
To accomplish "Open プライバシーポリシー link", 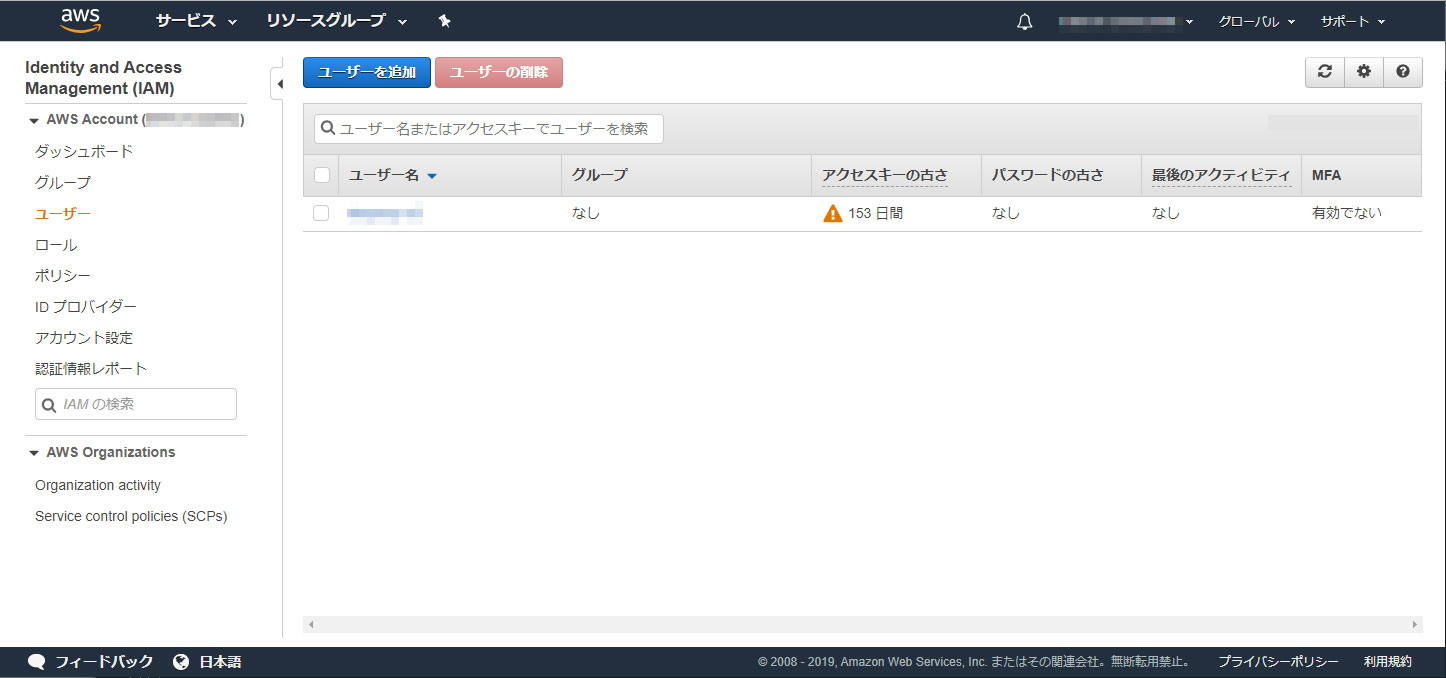I will pyautogui.click(x=1278, y=662).
